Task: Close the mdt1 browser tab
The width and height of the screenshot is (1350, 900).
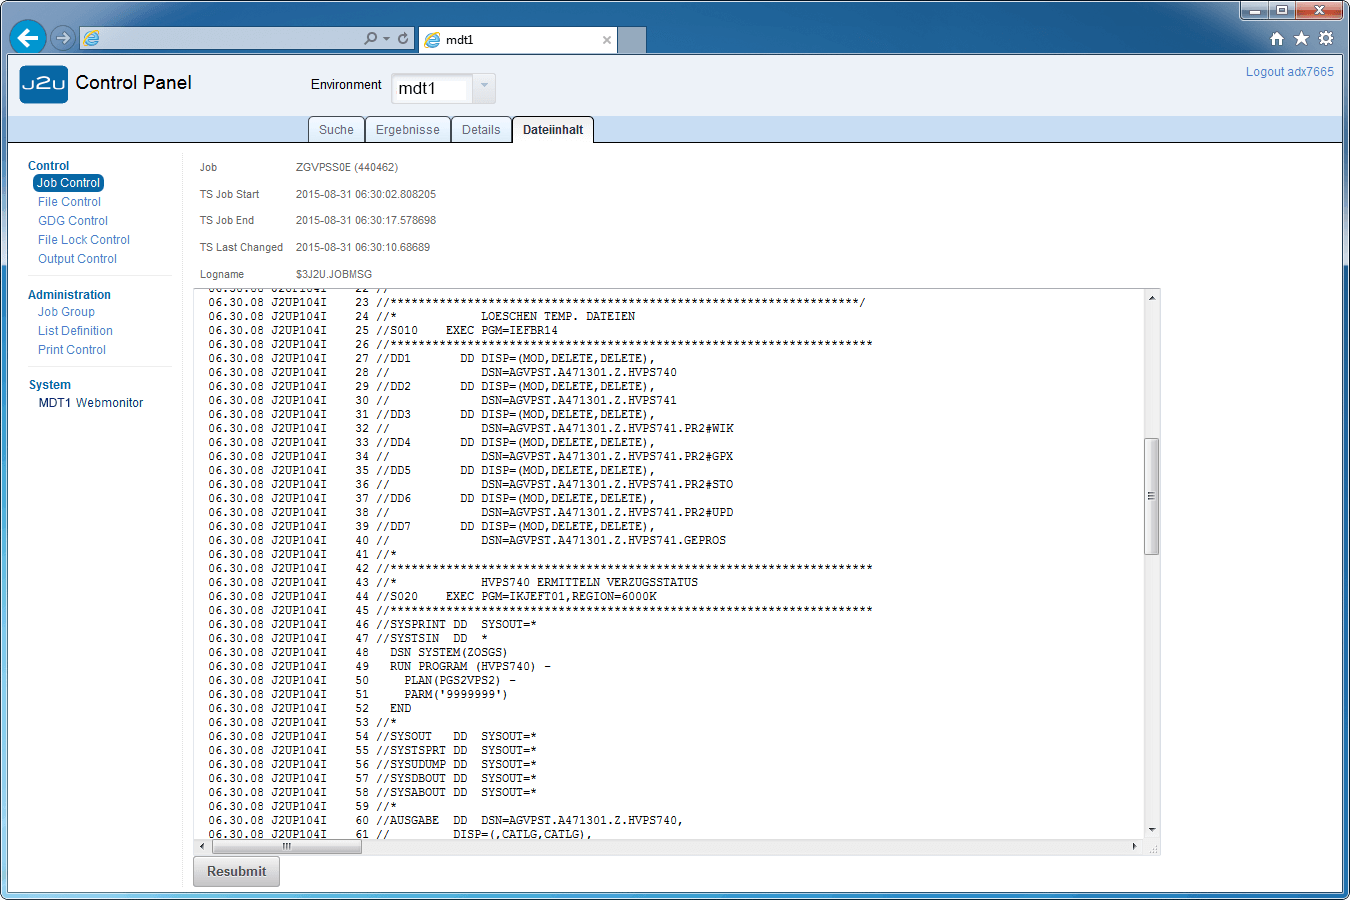Action: pos(606,40)
